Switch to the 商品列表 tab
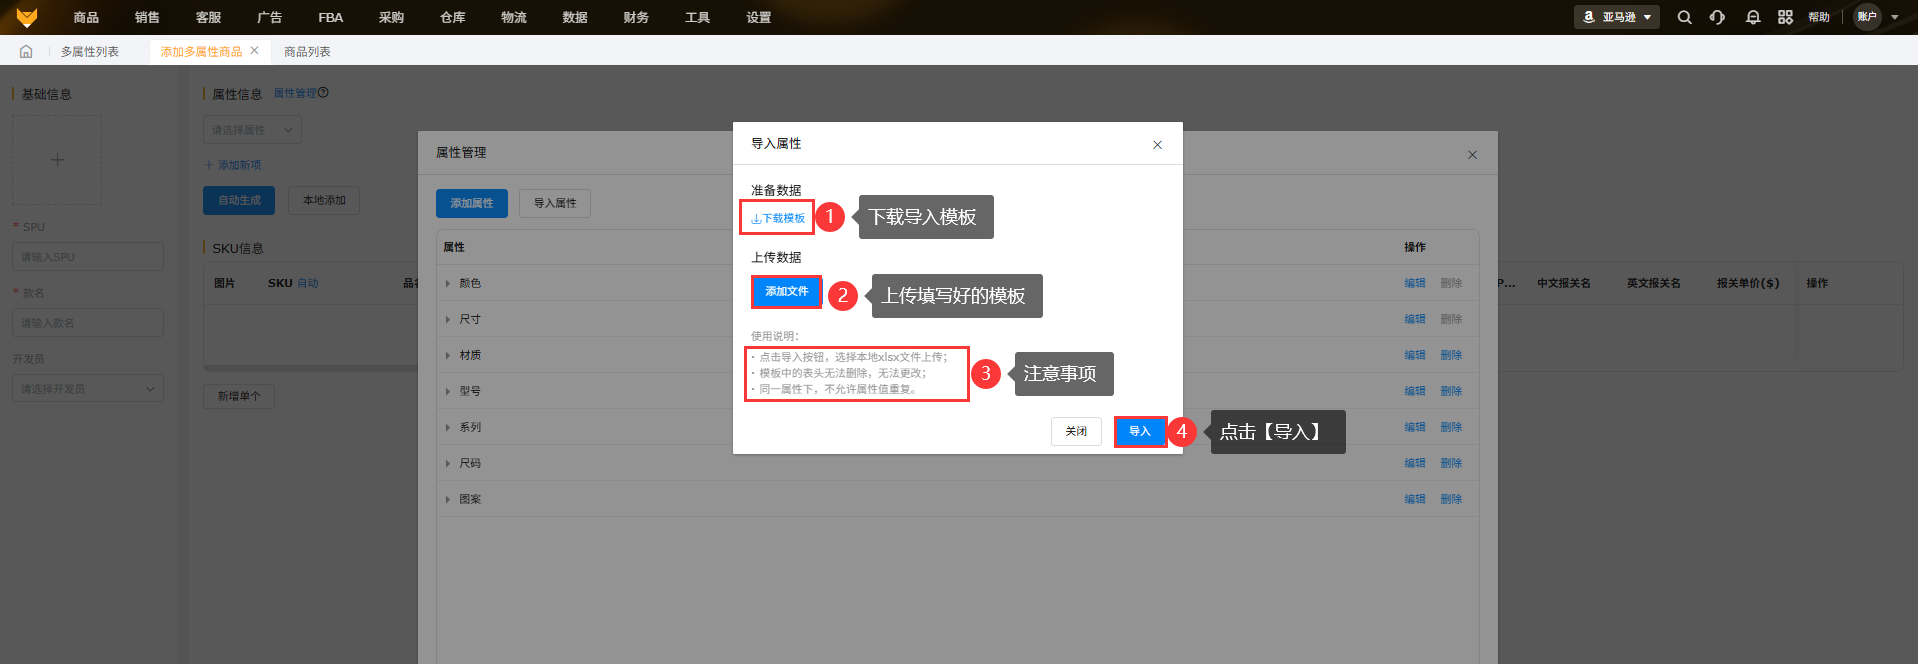The width and height of the screenshot is (1918, 664). (x=307, y=51)
